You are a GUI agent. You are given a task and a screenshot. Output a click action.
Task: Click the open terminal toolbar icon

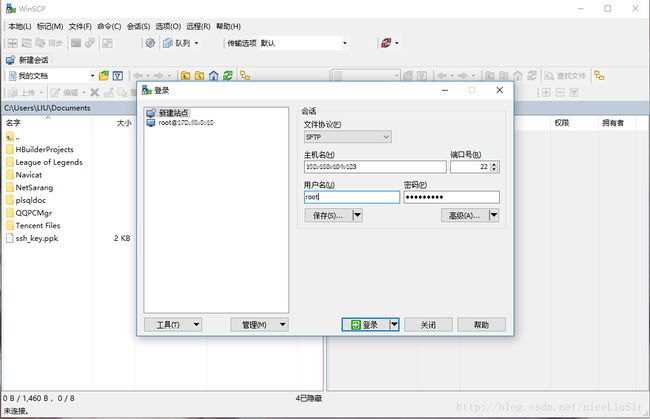(76, 43)
